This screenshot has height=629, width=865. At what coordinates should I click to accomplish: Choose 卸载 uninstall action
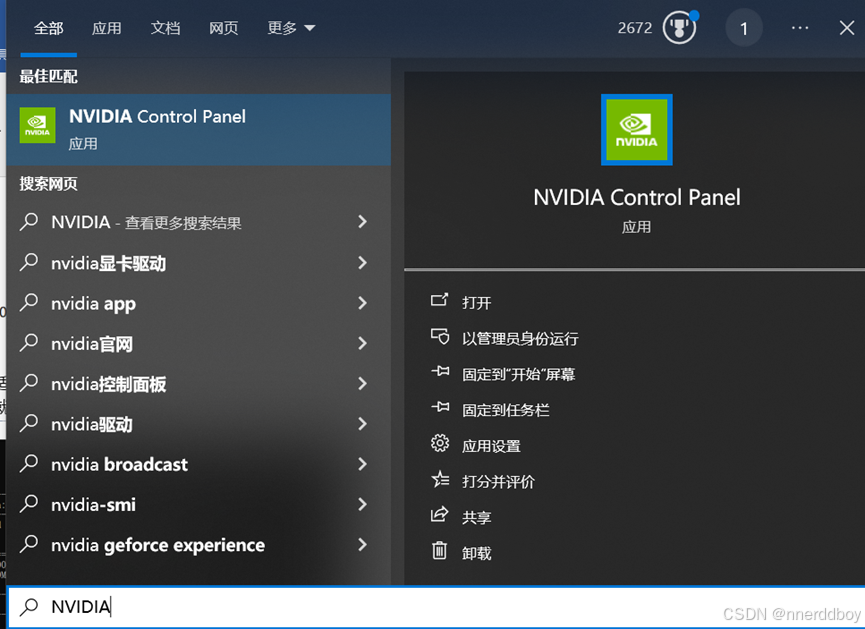click(477, 553)
